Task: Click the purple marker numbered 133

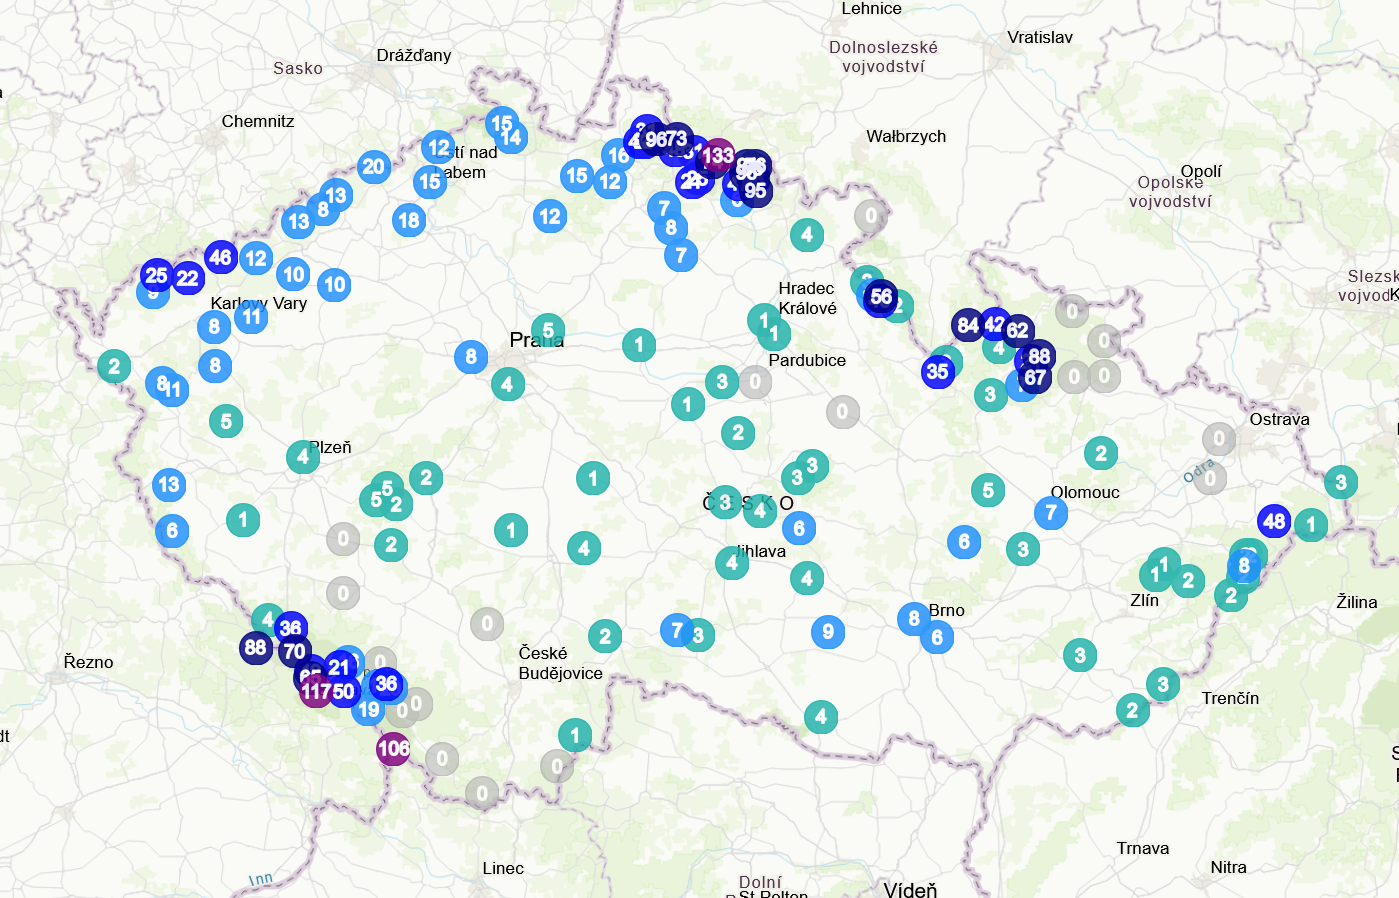Action: [717, 156]
